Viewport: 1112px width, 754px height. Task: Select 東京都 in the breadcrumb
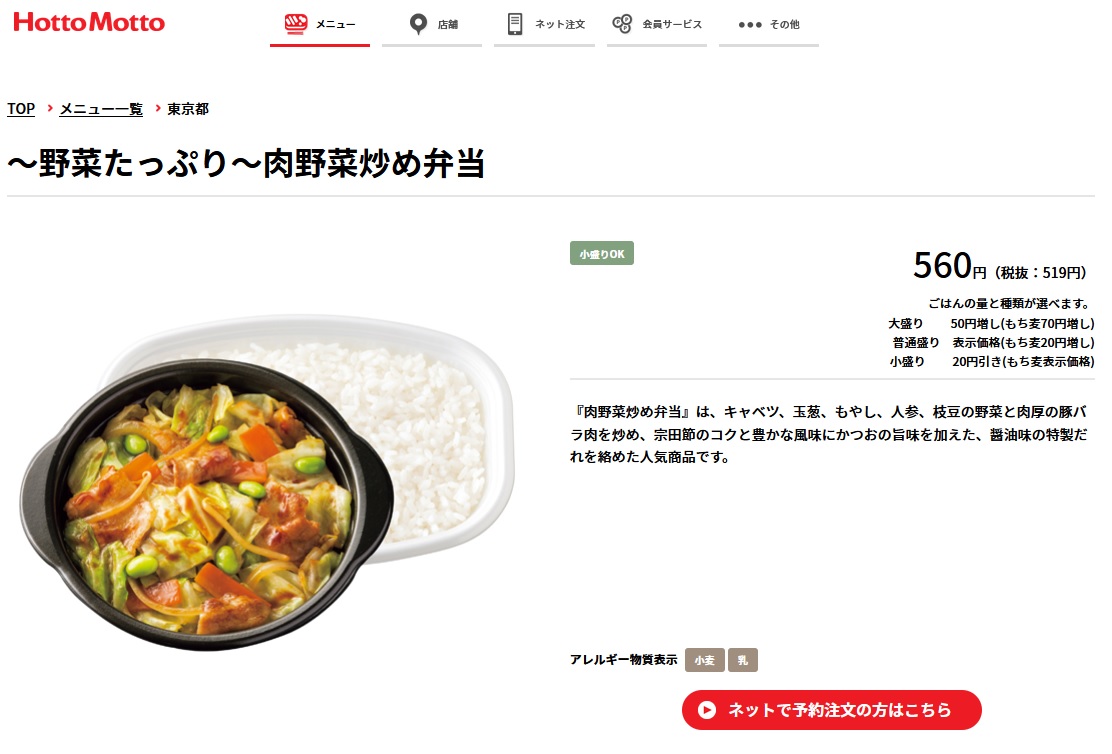click(188, 109)
